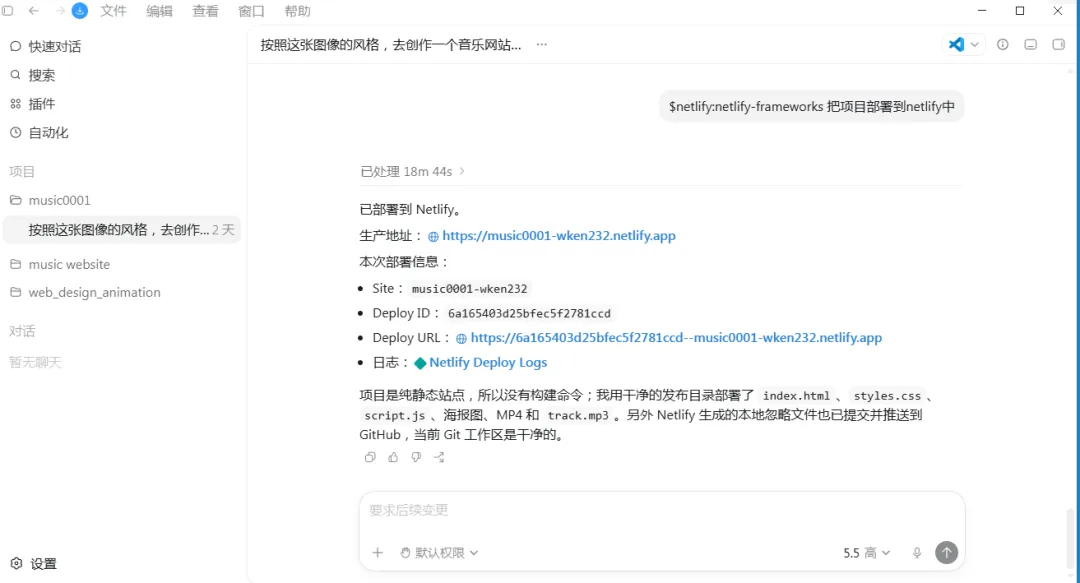Click the microphone voice input icon
This screenshot has width=1080, height=583.
pyautogui.click(x=917, y=553)
